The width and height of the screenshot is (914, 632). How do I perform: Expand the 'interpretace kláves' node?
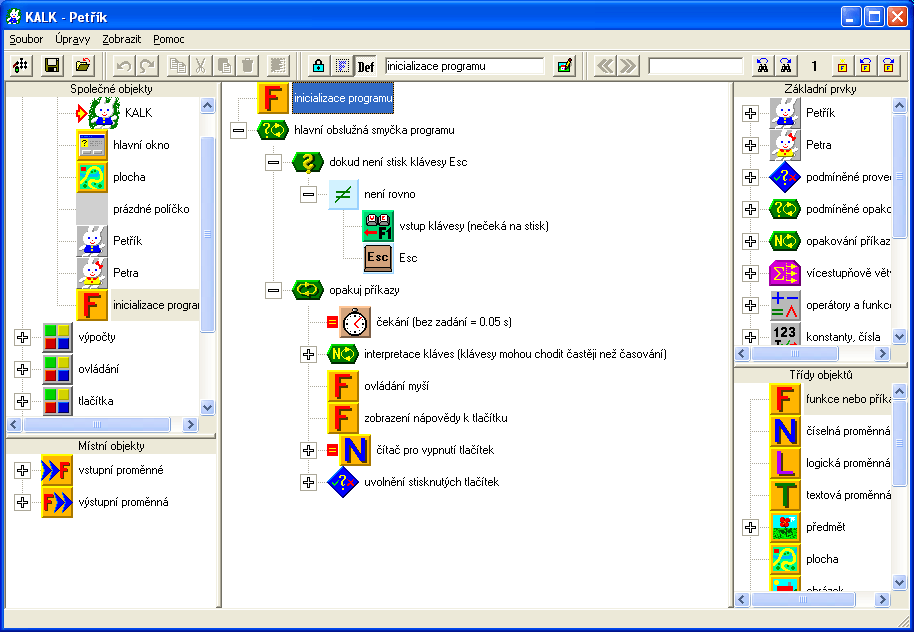point(308,354)
